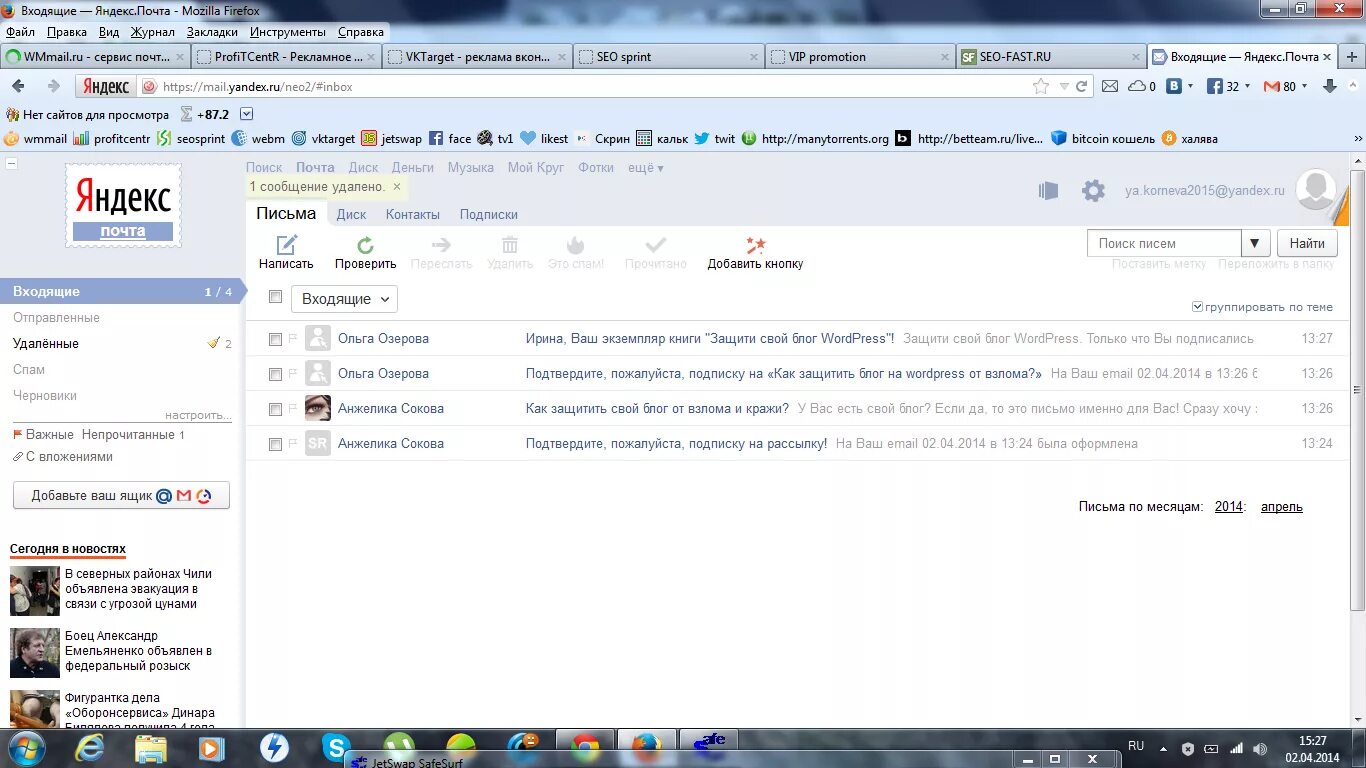Open the VK toolbar button dropdown
The height and width of the screenshot is (768, 1366).
click(x=1188, y=87)
